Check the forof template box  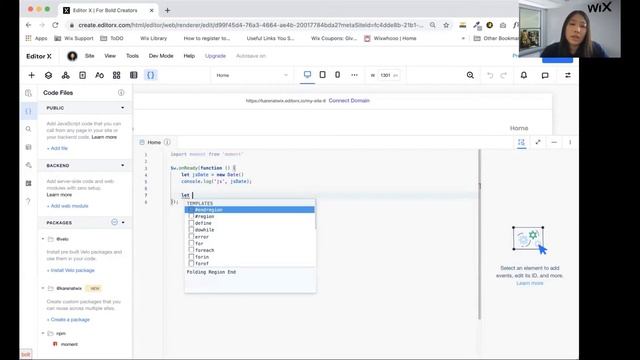(x=191, y=263)
